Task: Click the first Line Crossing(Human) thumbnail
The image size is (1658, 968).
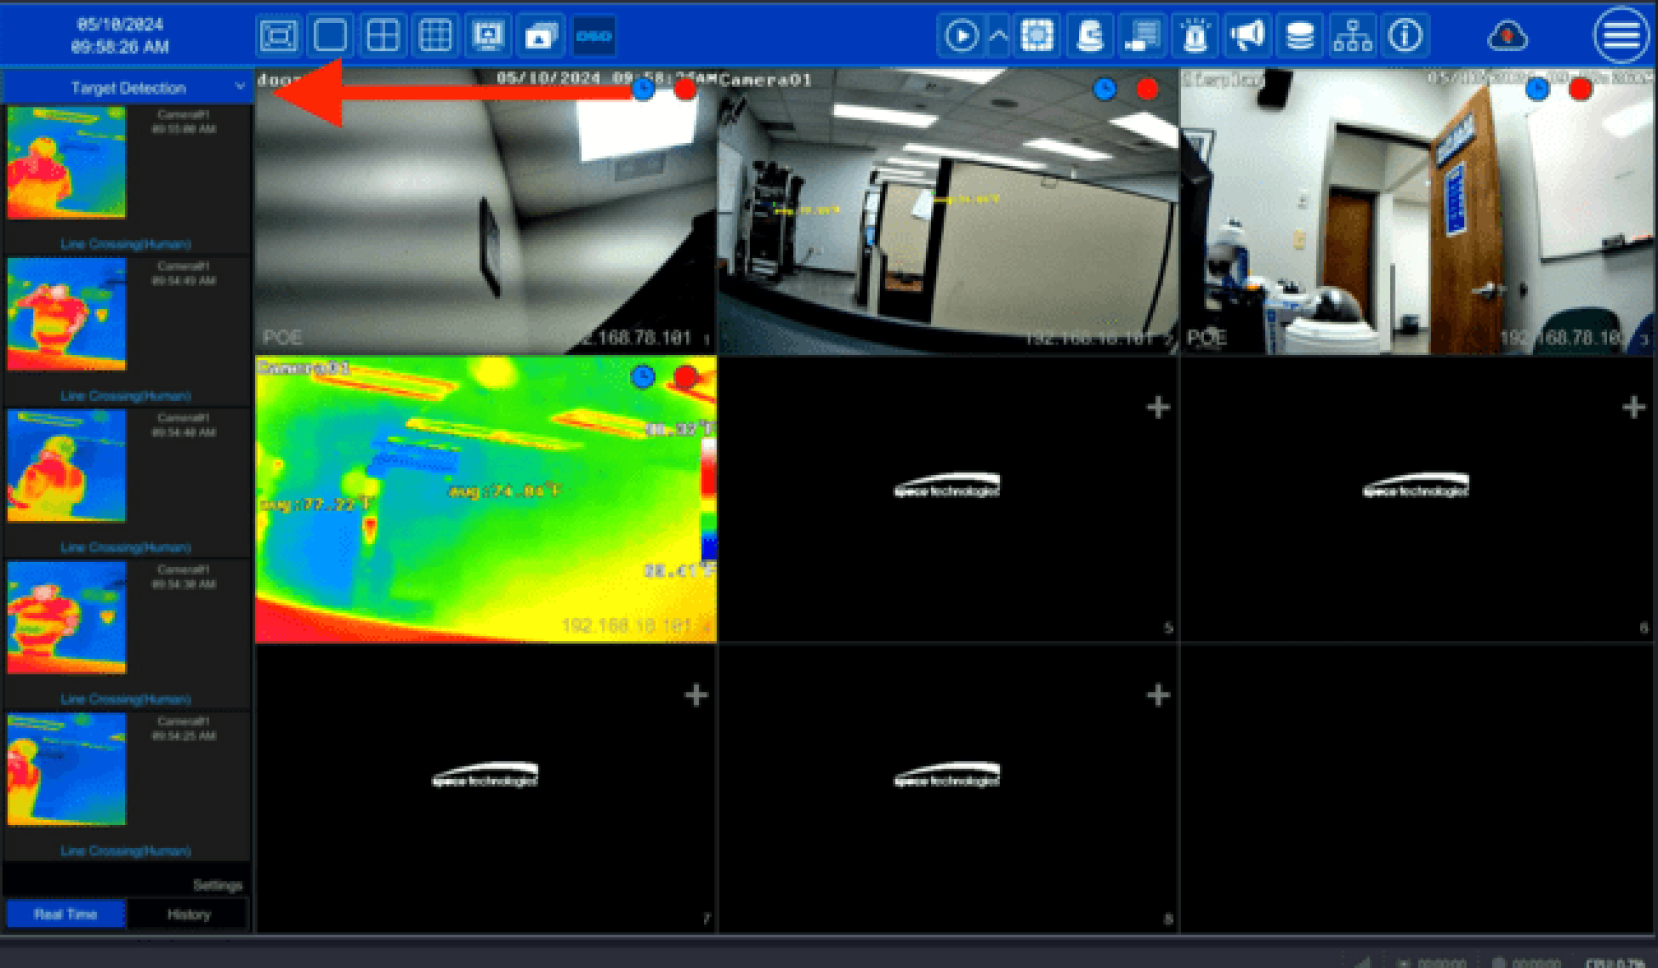Action: 67,163
